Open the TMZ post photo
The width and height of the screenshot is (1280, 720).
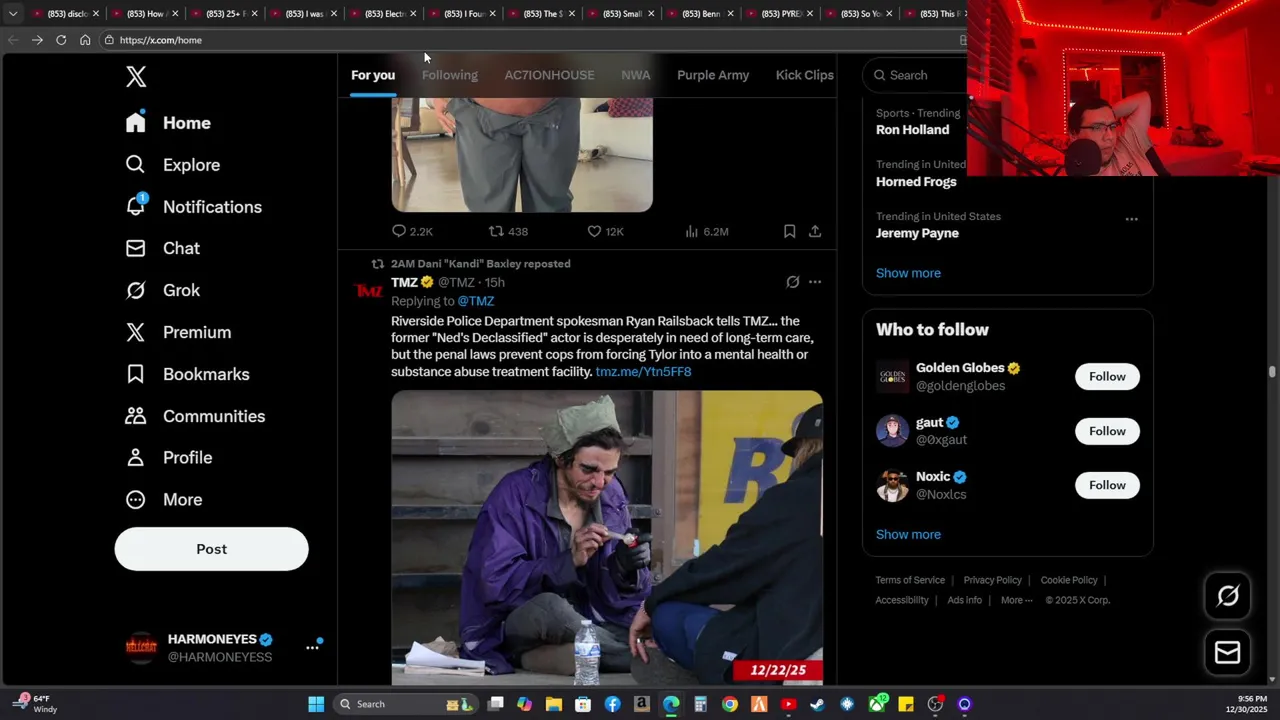[x=607, y=537]
